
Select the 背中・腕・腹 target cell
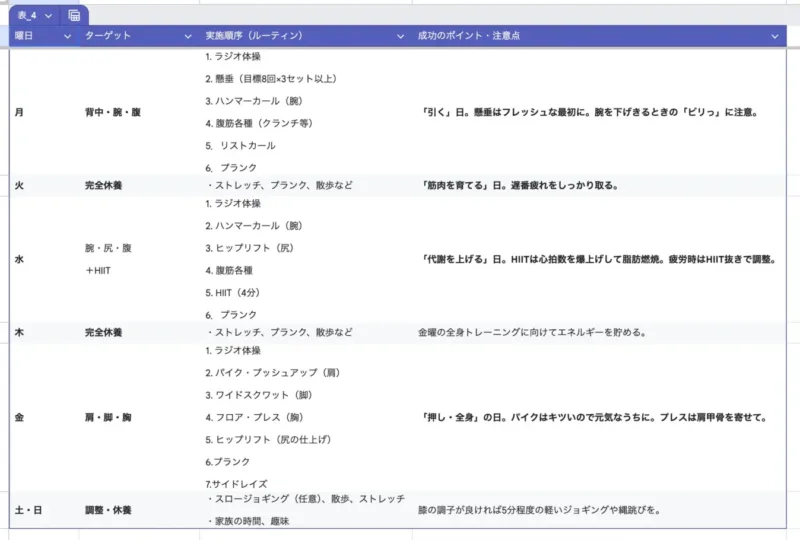[113, 113]
